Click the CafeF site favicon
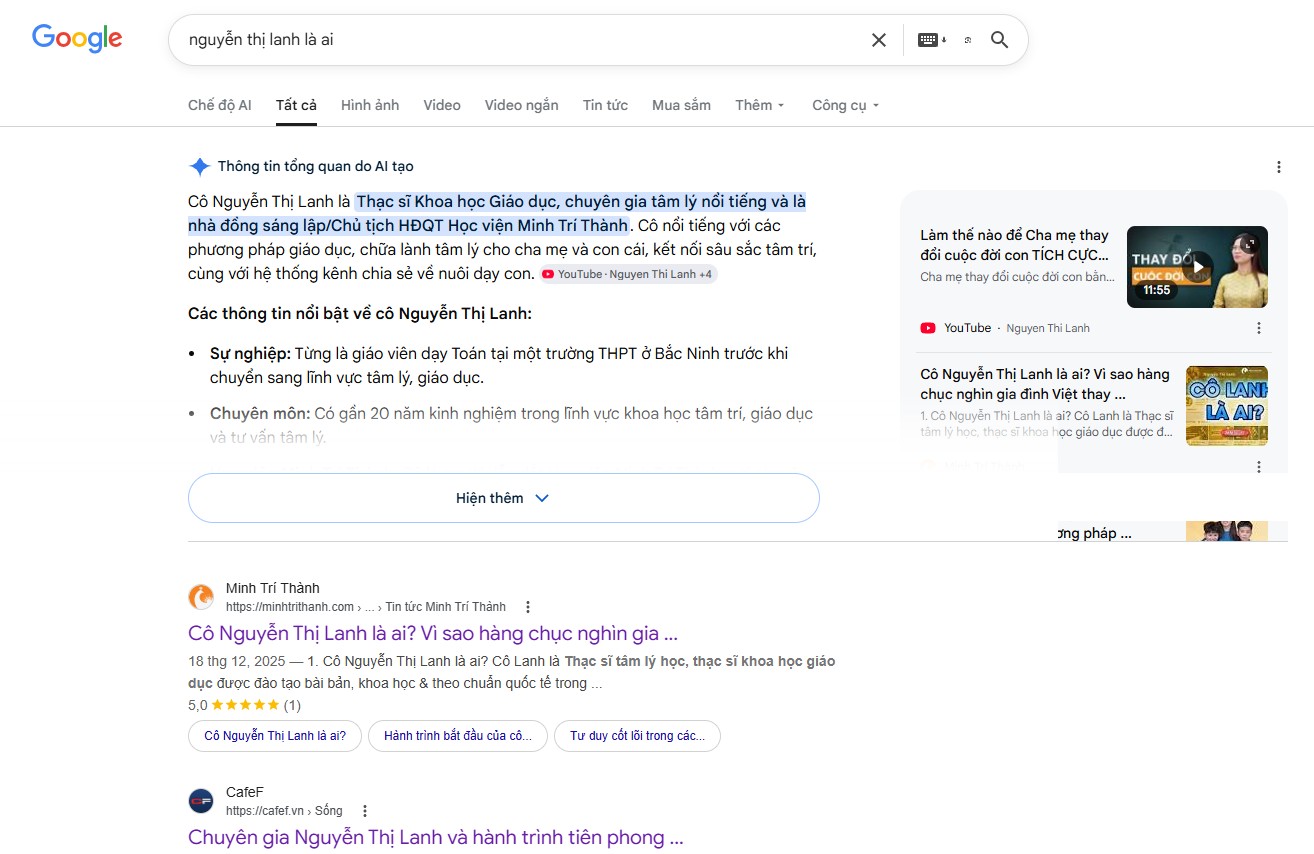Screen dimensions: 1314x854 point(201,801)
